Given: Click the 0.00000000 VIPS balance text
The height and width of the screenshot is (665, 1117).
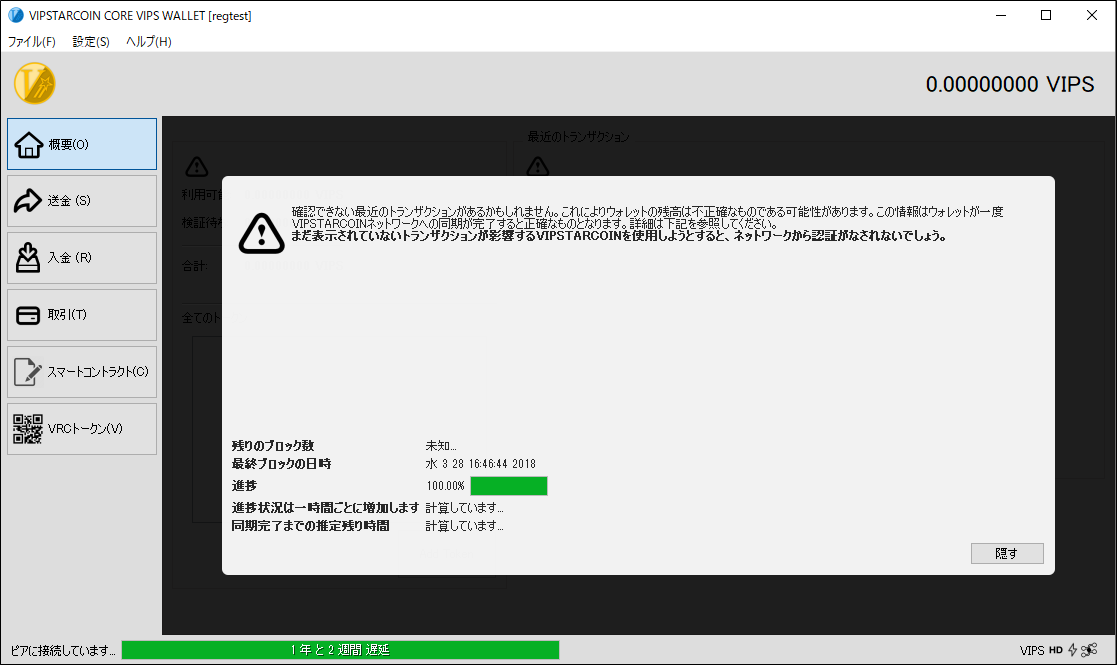Looking at the screenshot, I should point(1009,84).
